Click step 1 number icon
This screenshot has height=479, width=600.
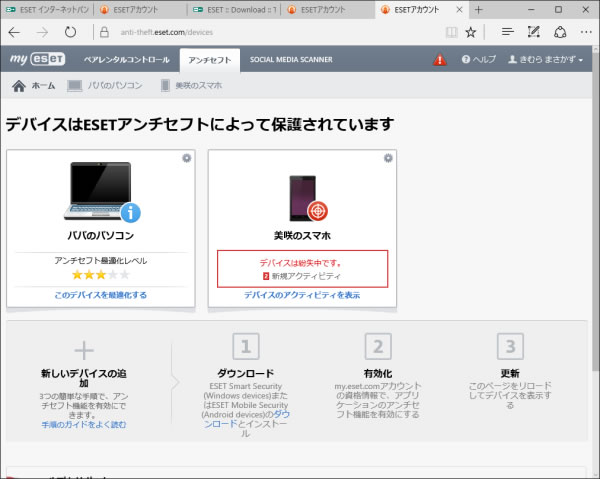[246, 346]
